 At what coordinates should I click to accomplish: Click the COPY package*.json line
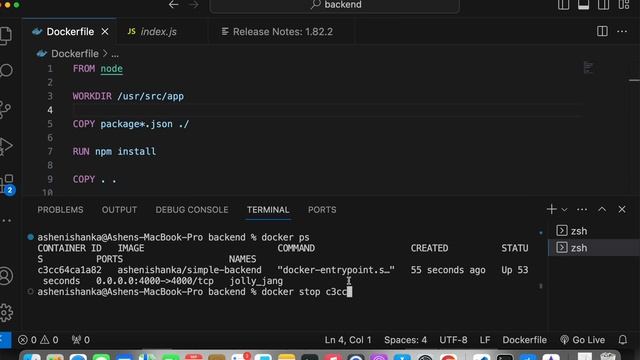pos(131,124)
